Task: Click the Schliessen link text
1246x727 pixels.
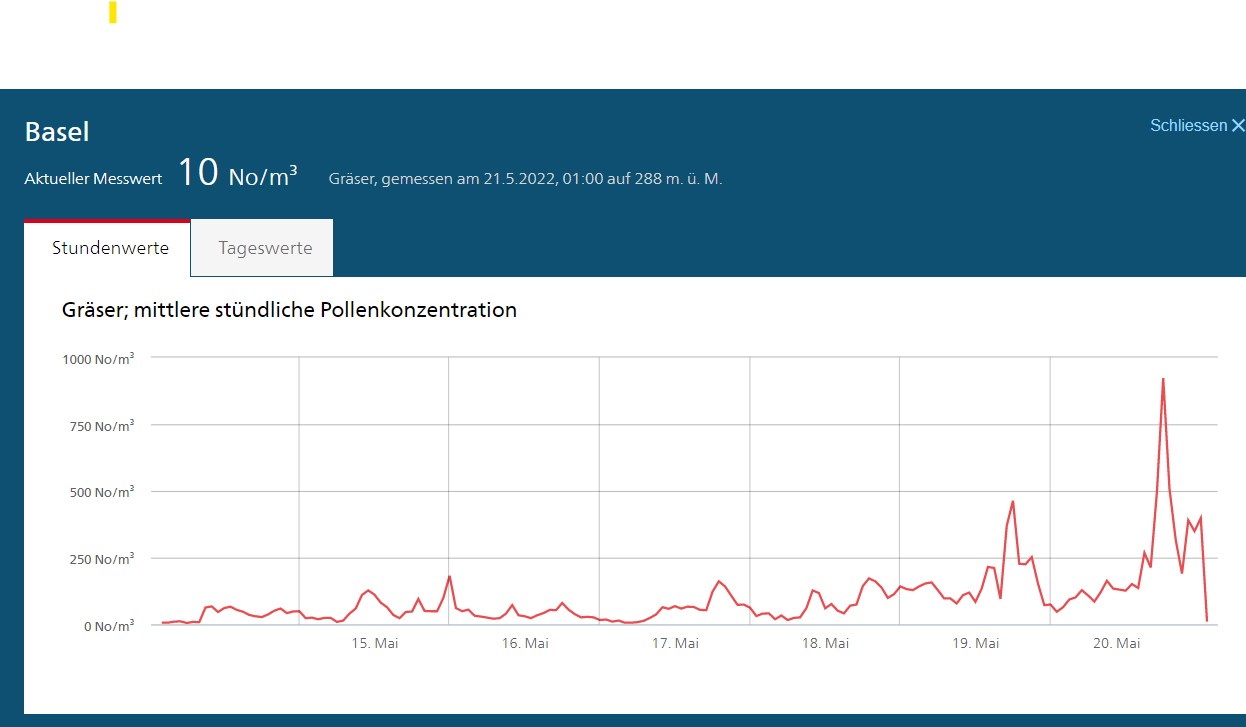Action: 1188,126
